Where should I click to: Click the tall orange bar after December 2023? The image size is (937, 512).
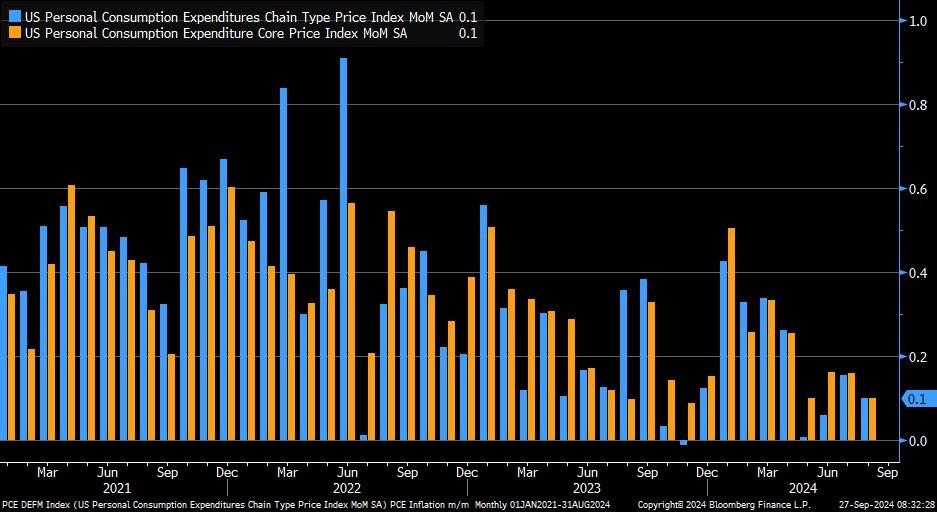coord(732,333)
